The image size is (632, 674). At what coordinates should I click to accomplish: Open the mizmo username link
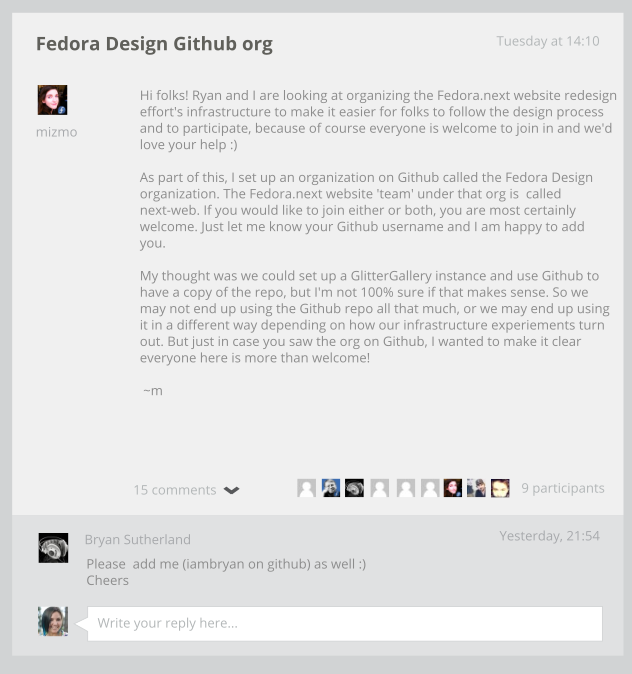click(57, 132)
